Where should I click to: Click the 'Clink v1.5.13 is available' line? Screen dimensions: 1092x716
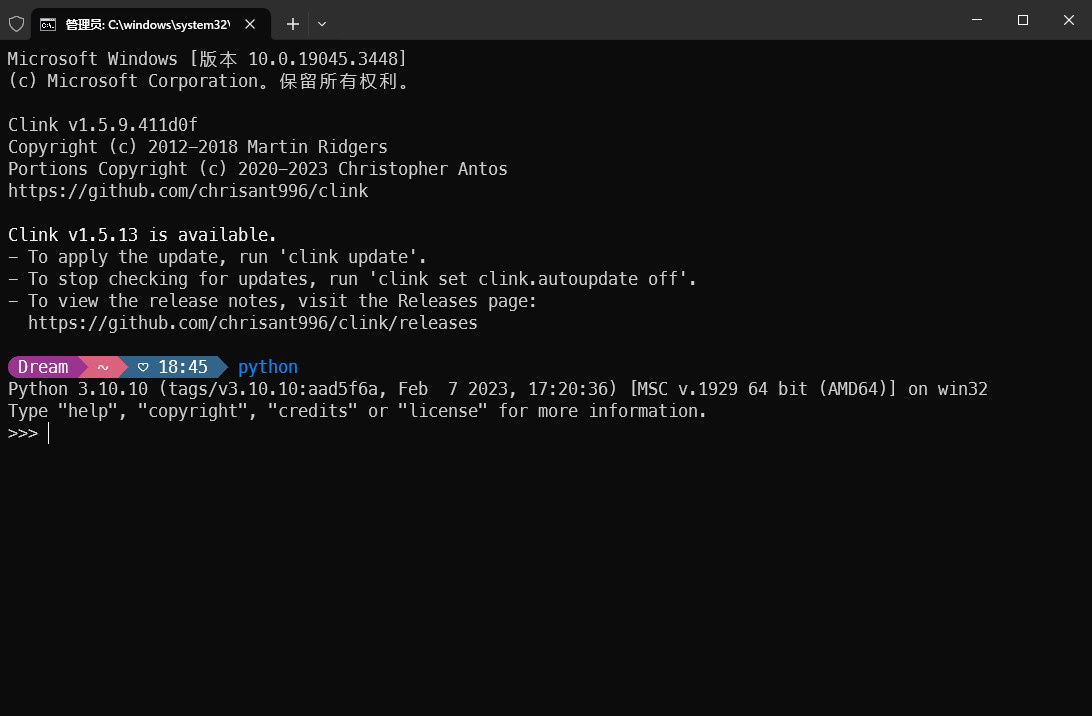(x=142, y=235)
